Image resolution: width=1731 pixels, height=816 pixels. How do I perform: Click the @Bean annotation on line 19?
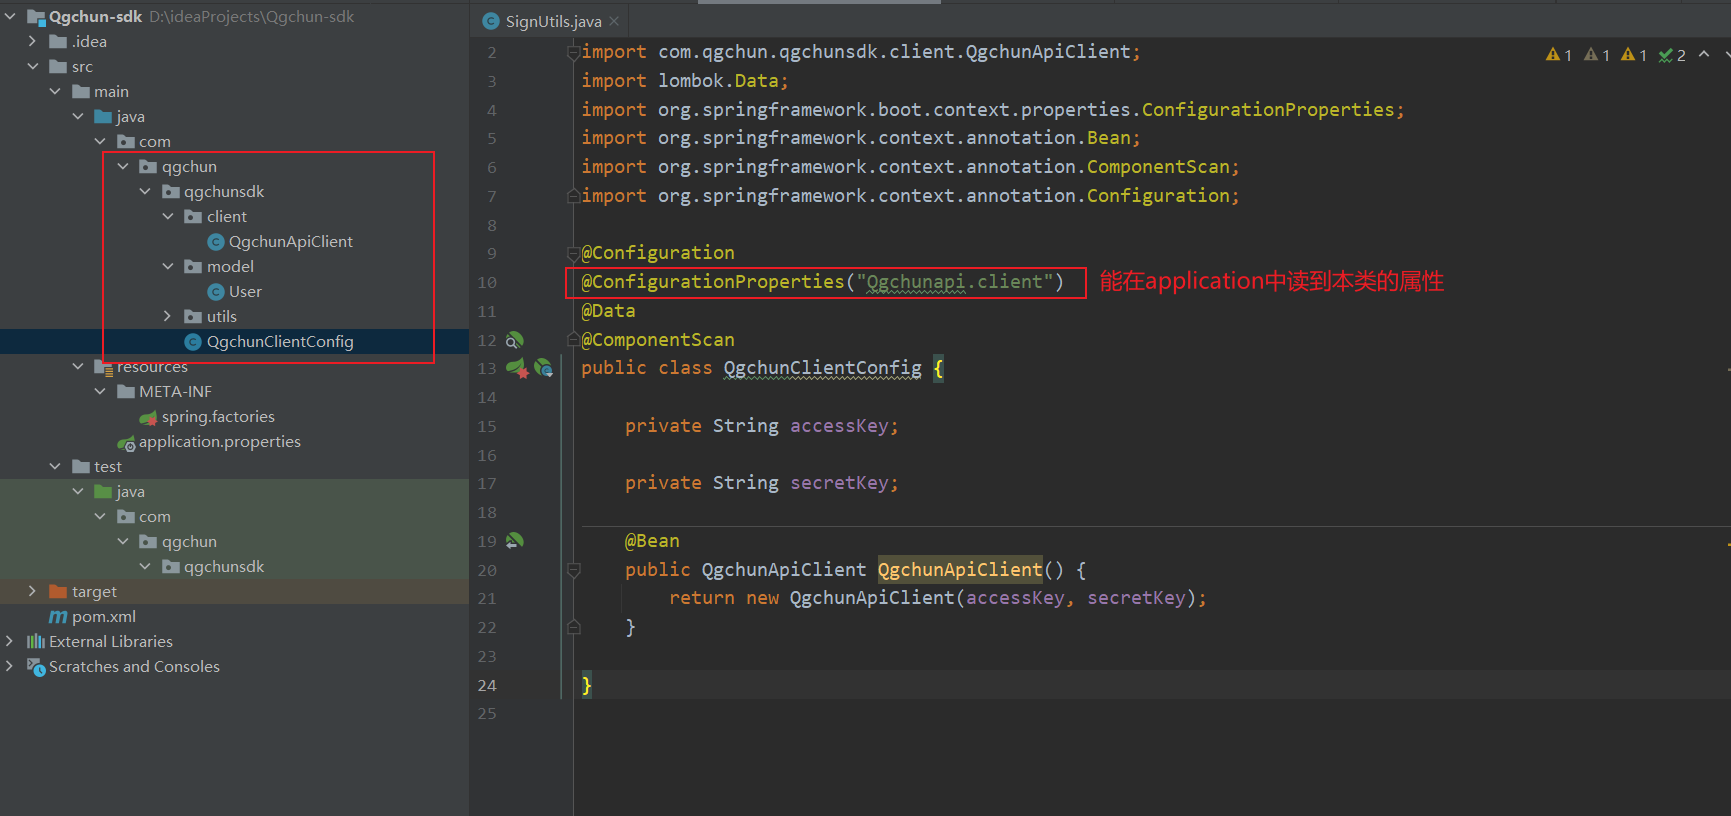pos(652,541)
